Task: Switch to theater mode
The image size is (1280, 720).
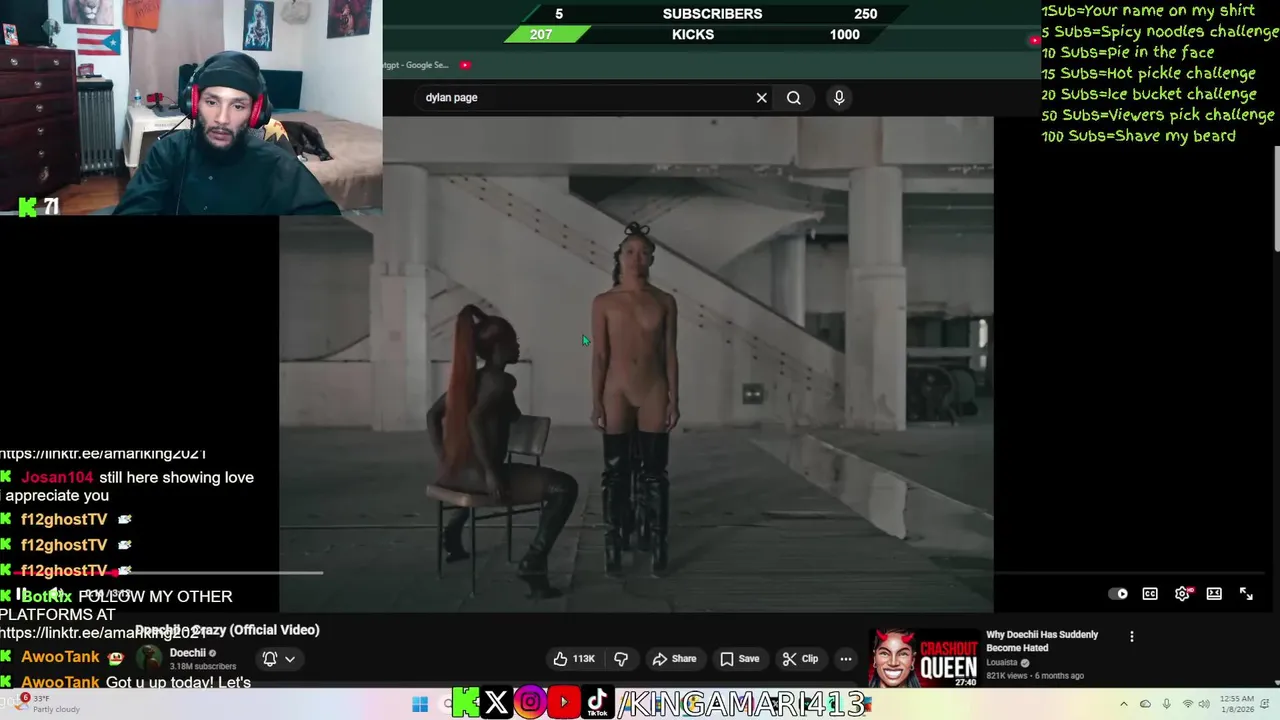Action: tap(1214, 594)
